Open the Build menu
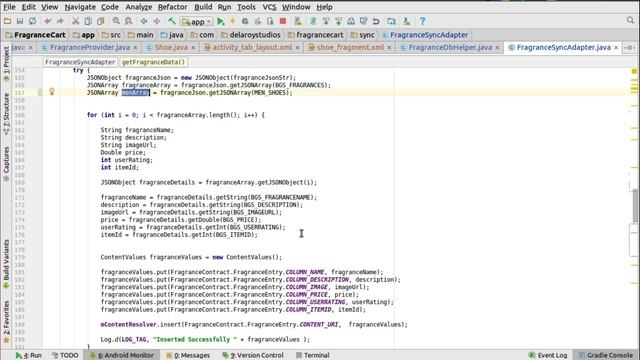640x360 pixels. pyautogui.click(x=203, y=7)
